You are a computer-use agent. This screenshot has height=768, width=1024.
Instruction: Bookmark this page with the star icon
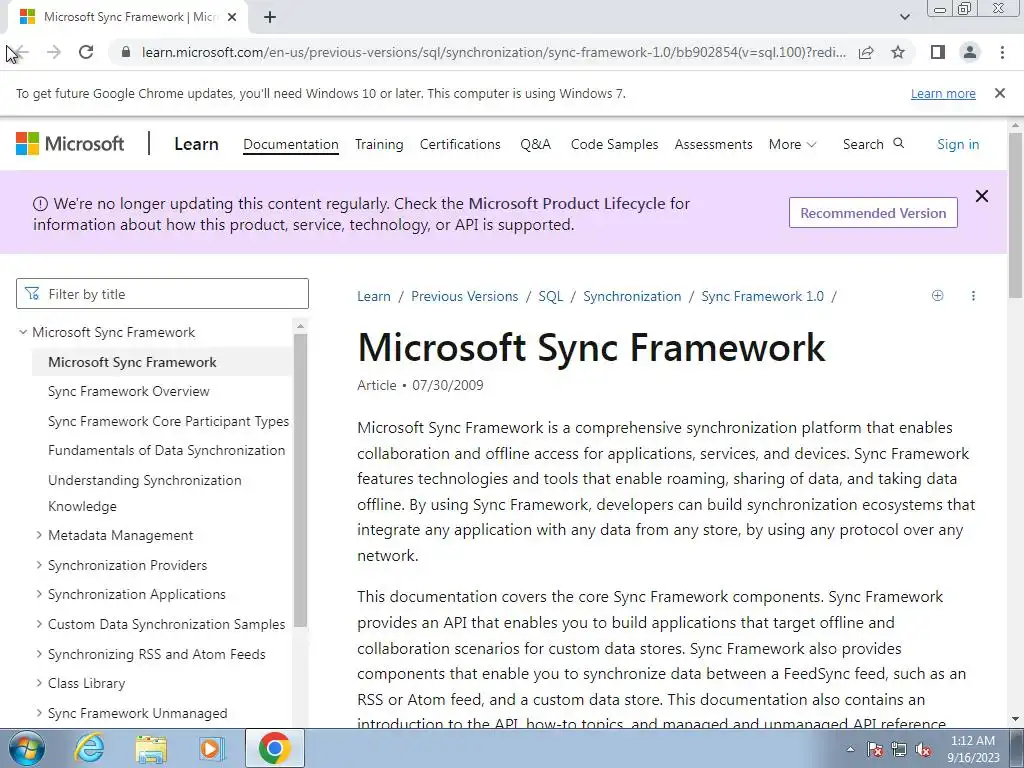[898, 52]
